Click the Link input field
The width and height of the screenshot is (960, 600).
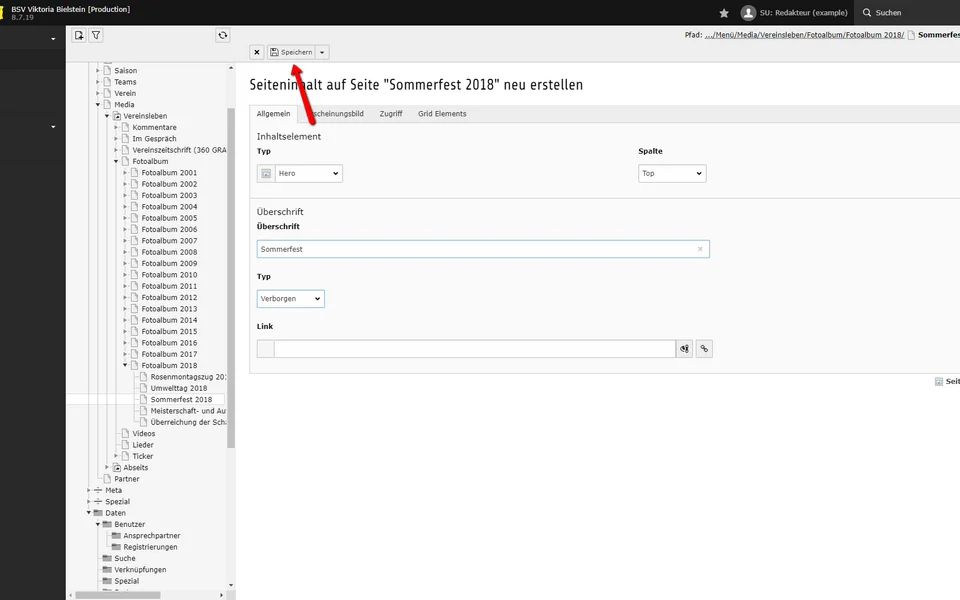click(x=474, y=349)
